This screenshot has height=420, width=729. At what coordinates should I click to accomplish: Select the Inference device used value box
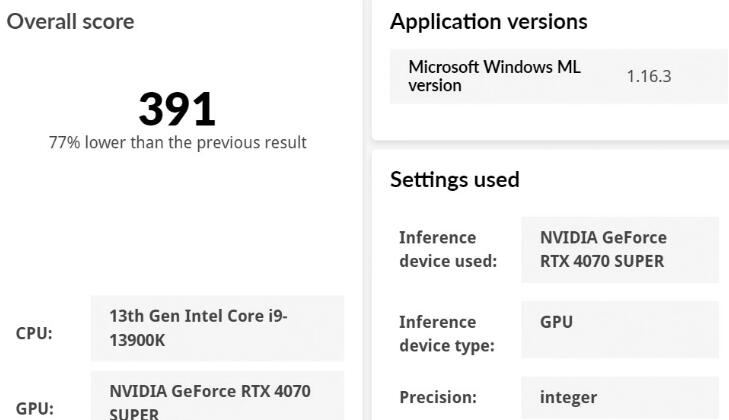pos(620,249)
